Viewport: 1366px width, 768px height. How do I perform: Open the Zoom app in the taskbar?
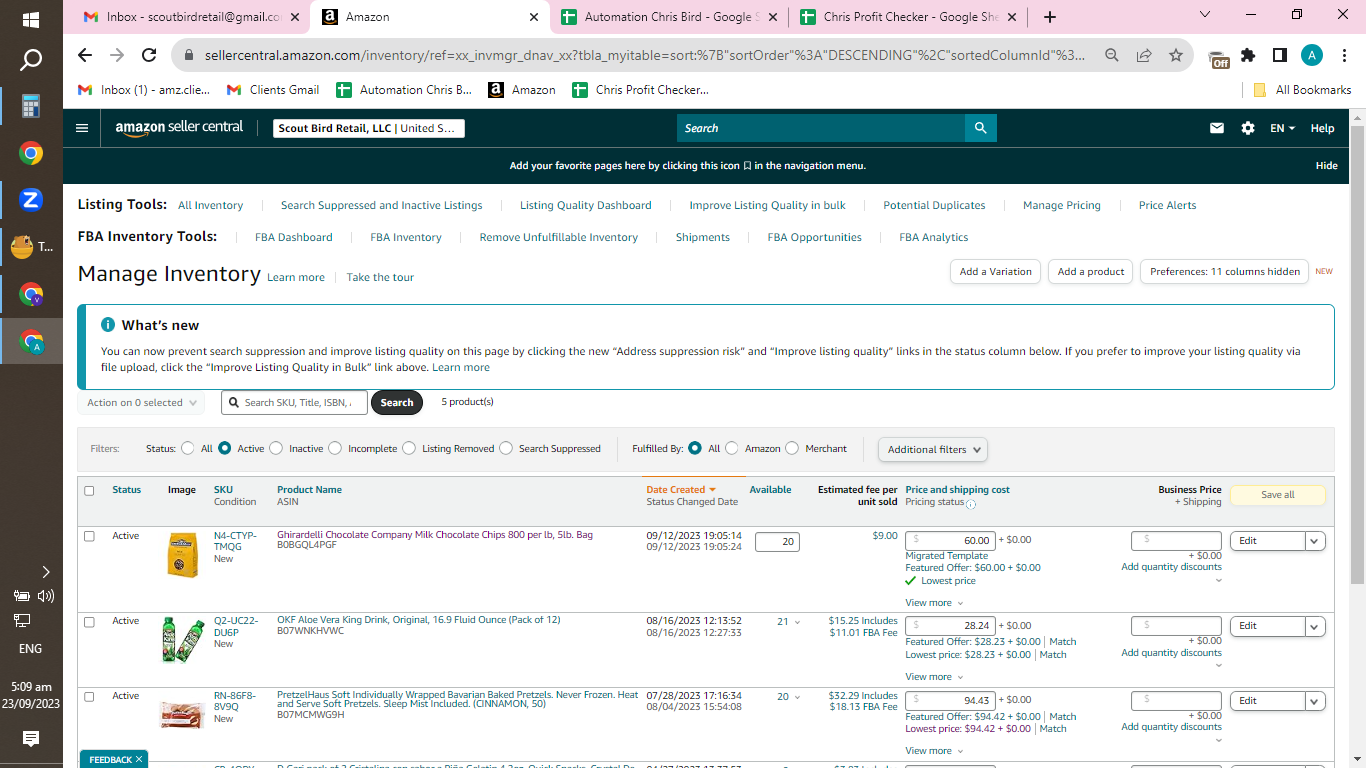pyautogui.click(x=31, y=199)
